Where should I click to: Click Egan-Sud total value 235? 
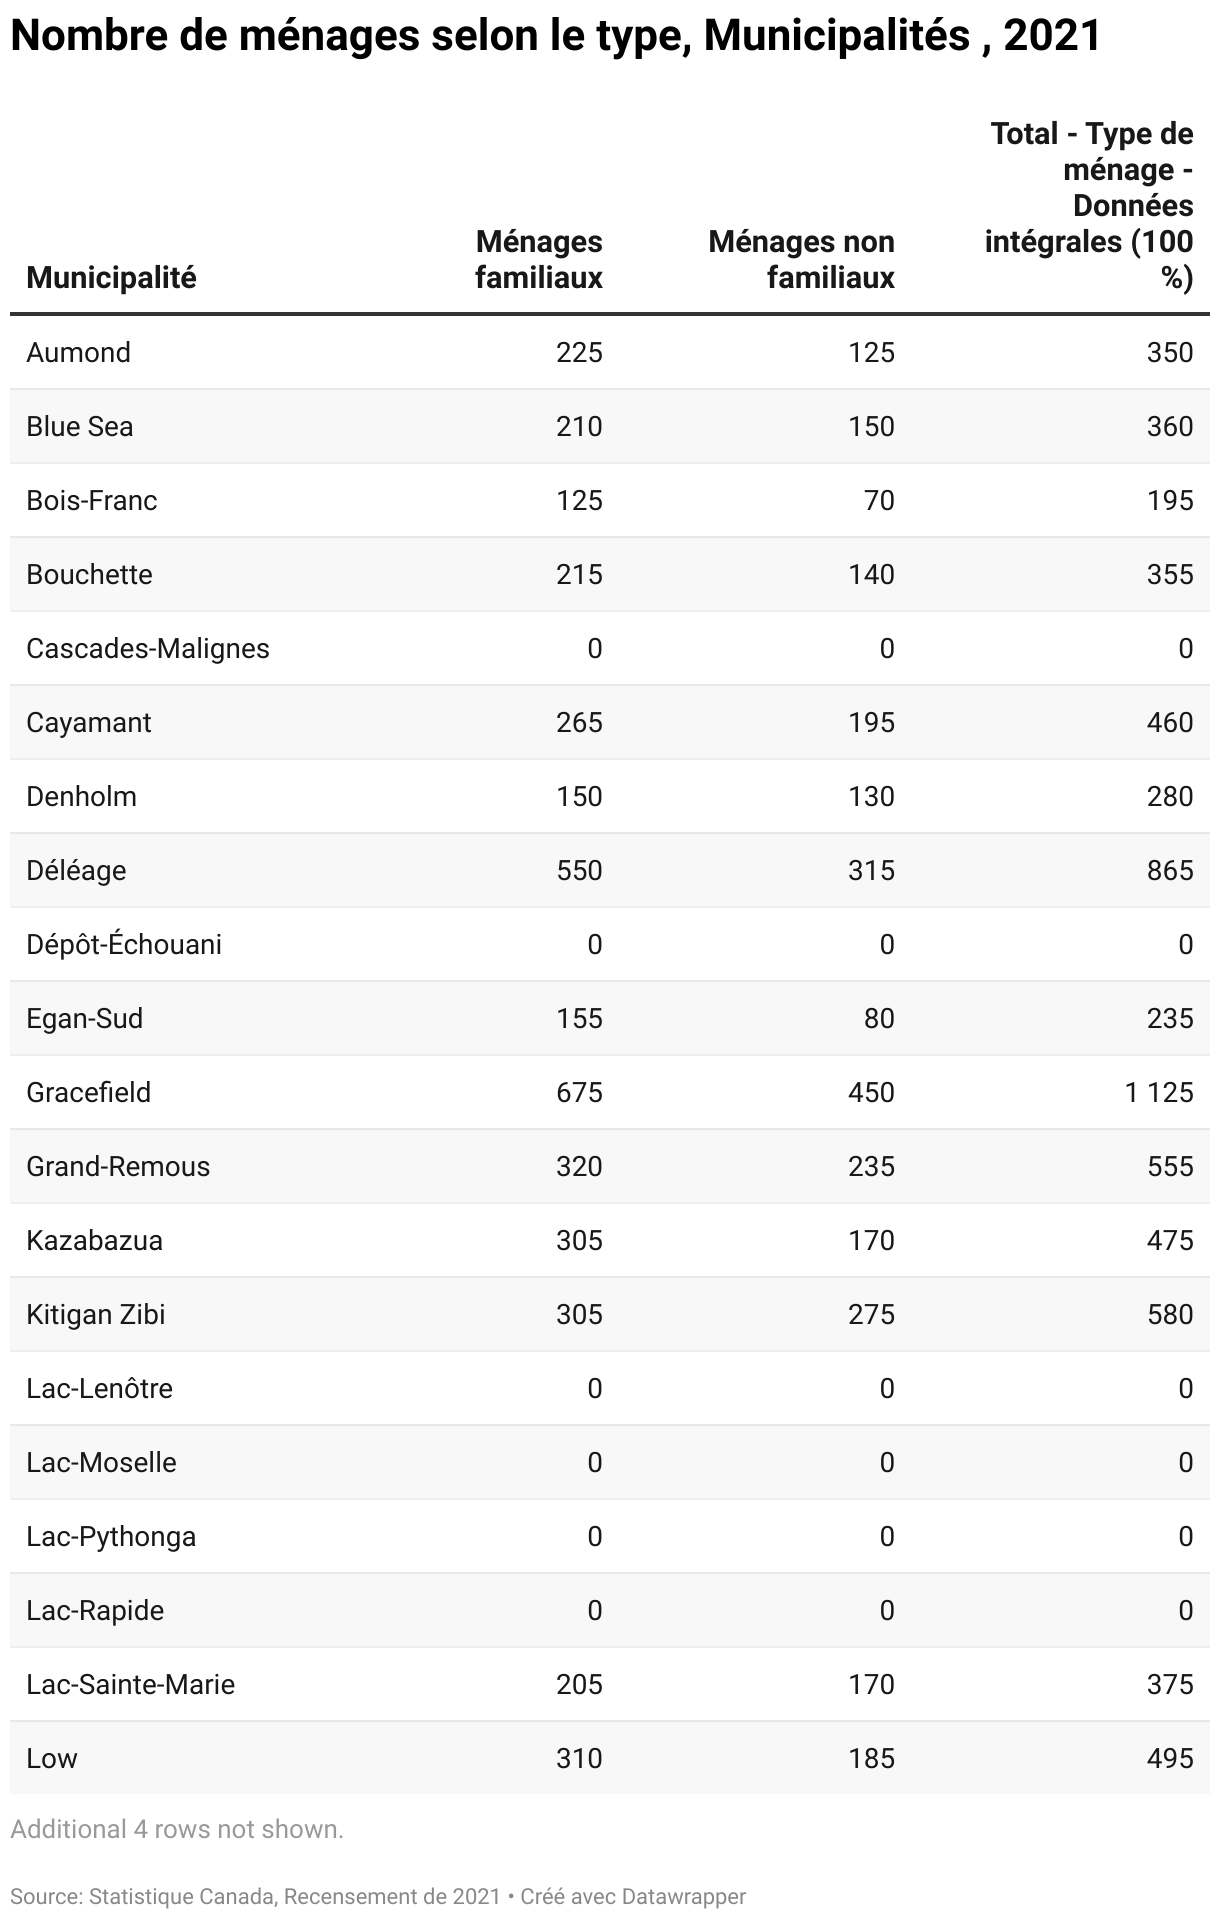pyautogui.click(x=1170, y=1018)
